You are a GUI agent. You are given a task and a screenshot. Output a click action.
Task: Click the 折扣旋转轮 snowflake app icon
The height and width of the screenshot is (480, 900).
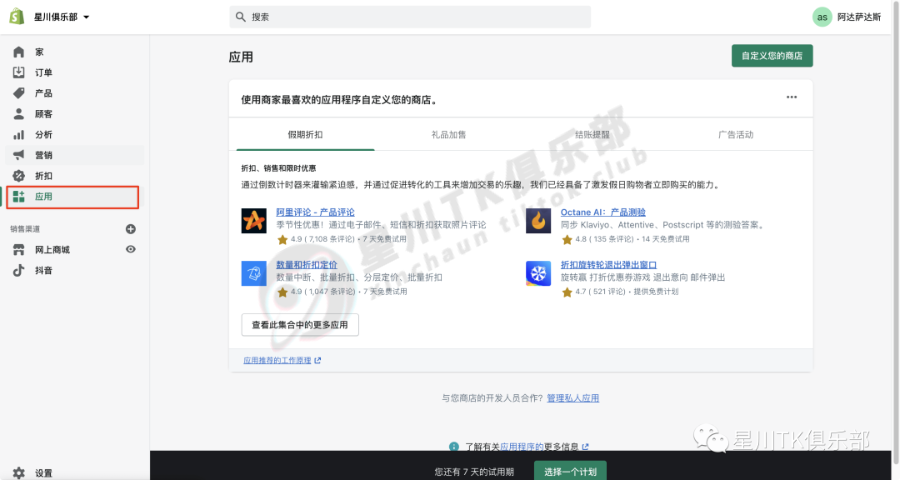538,273
